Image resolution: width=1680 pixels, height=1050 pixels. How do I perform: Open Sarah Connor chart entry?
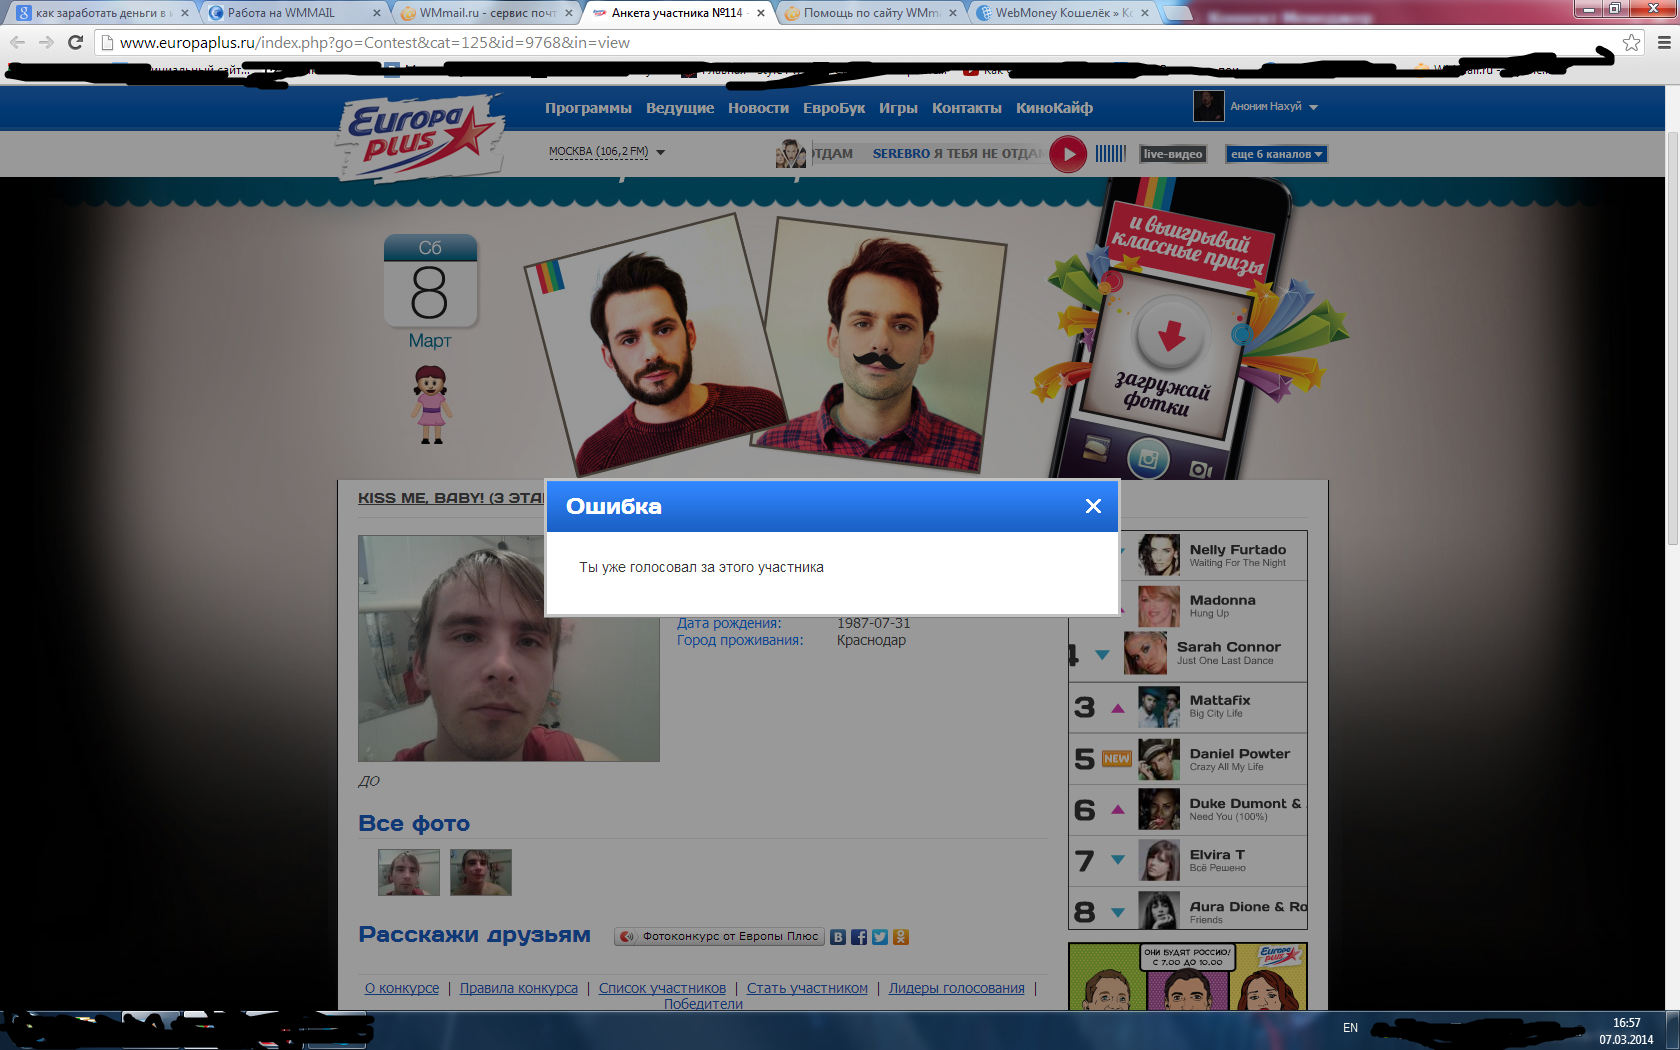[x=1188, y=654]
